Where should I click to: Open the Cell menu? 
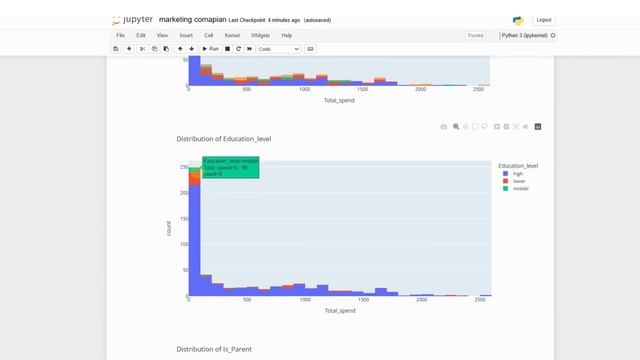(209, 36)
